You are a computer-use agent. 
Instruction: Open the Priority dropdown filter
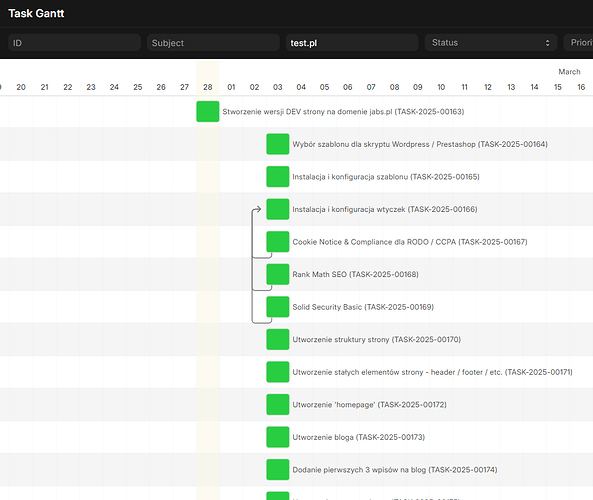click(x=579, y=43)
